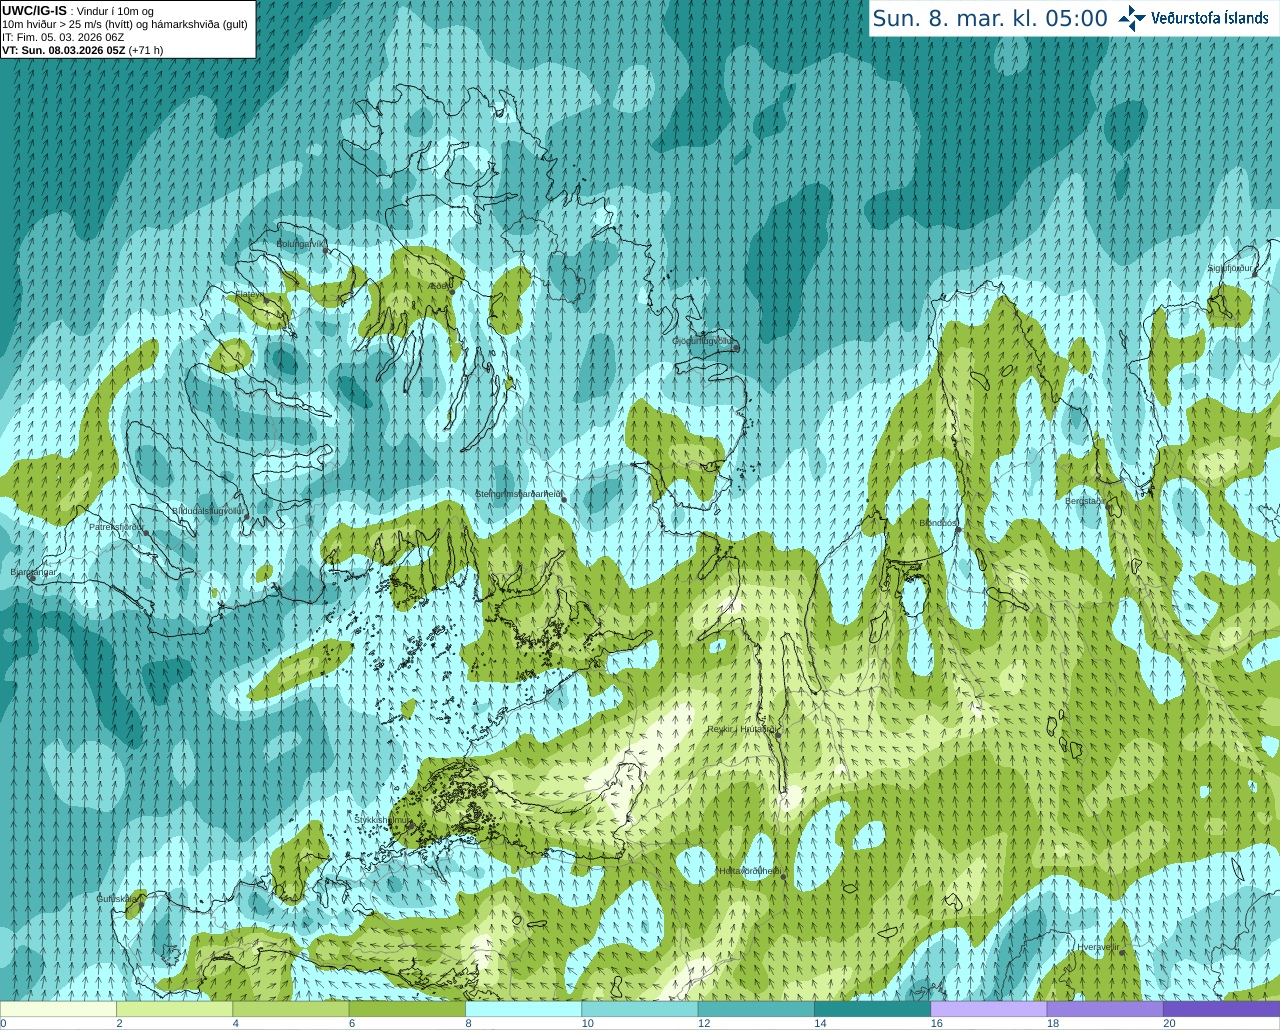
Task: Select the Gjögurflugvöllur station label
Action: pos(704,341)
